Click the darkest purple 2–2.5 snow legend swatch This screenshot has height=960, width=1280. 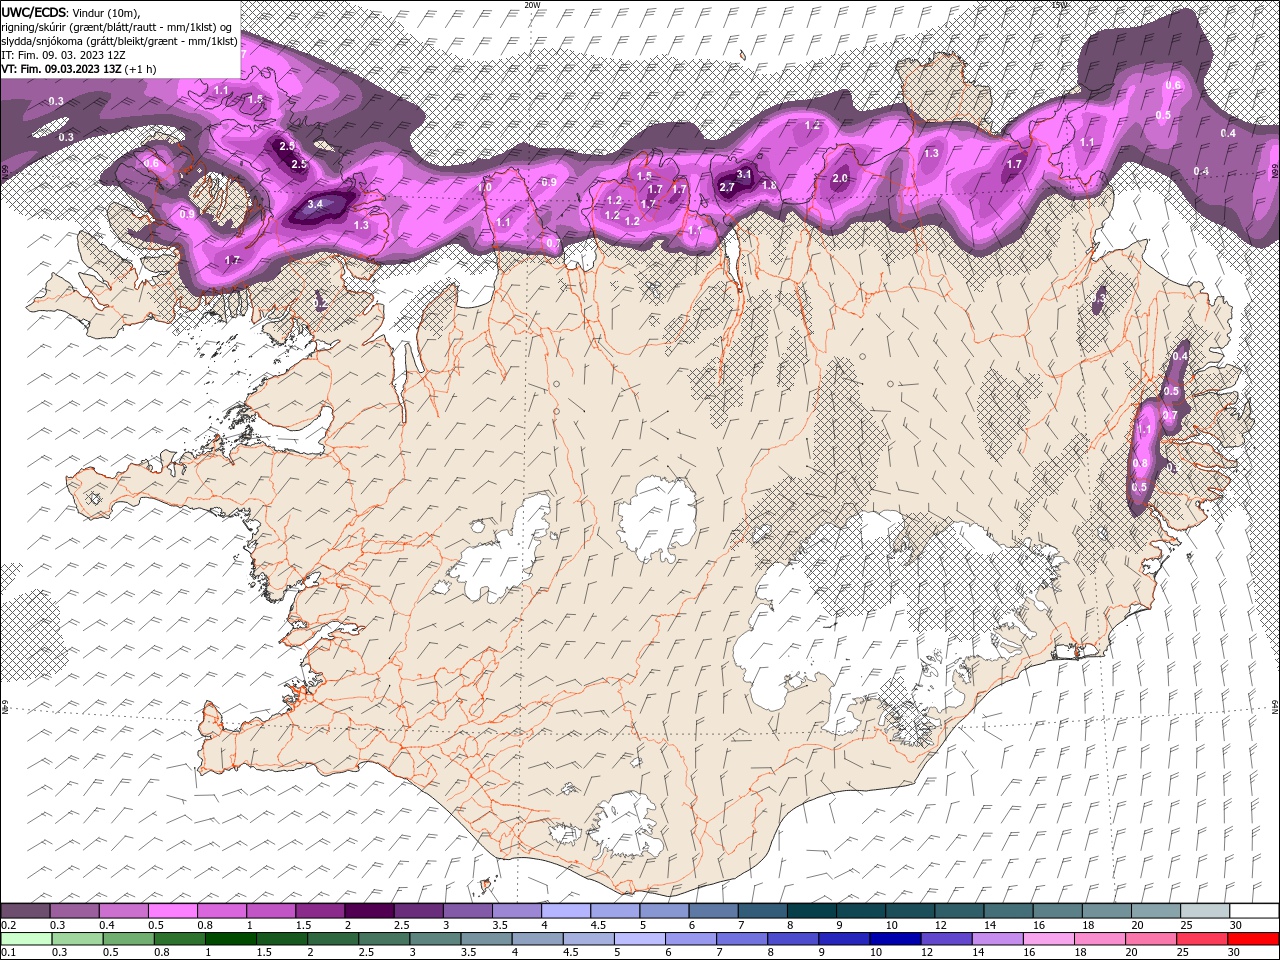(369, 911)
